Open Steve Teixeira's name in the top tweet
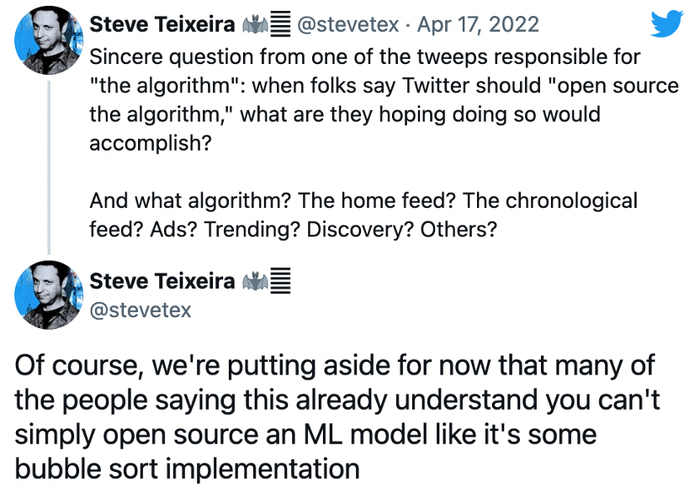700x493 pixels. pos(161,24)
